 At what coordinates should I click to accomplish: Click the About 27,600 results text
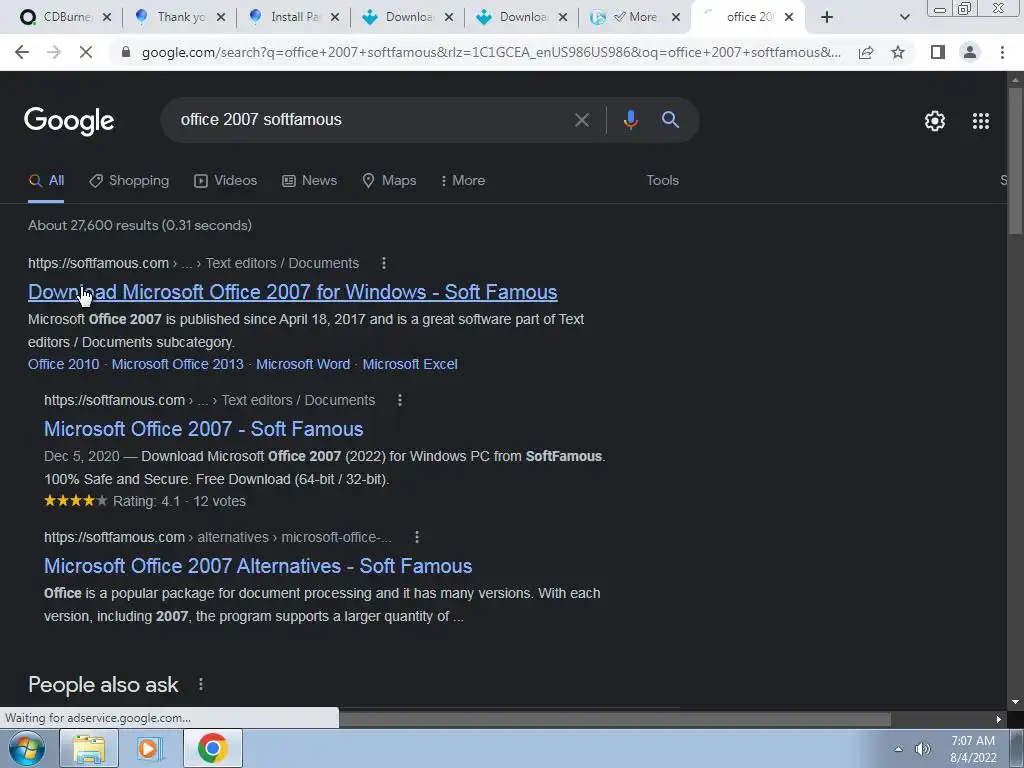[140, 225]
